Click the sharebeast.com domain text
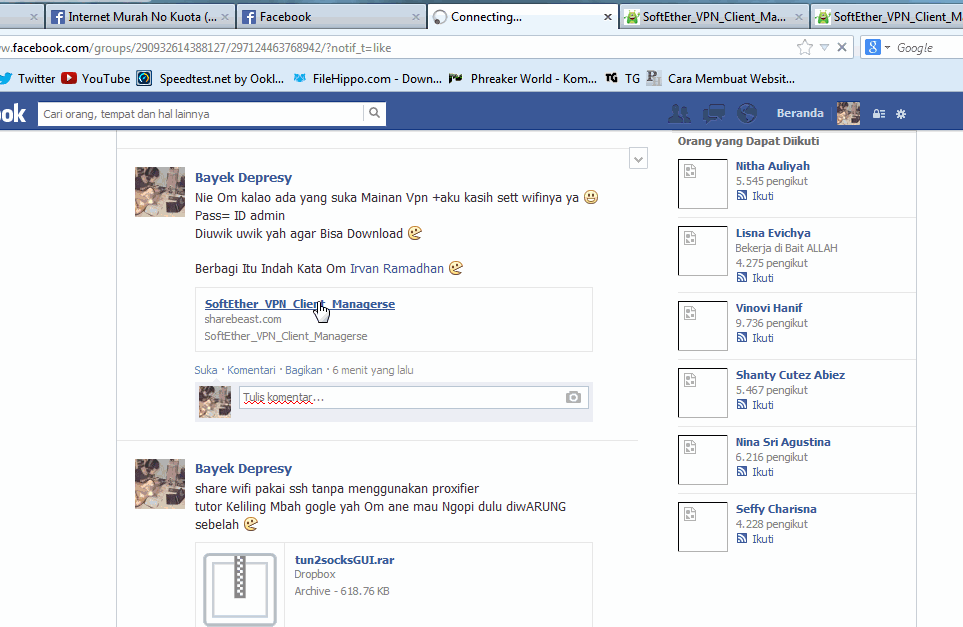Image resolution: width=963 pixels, height=627 pixels. pyautogui.click(x=243, y=319)
